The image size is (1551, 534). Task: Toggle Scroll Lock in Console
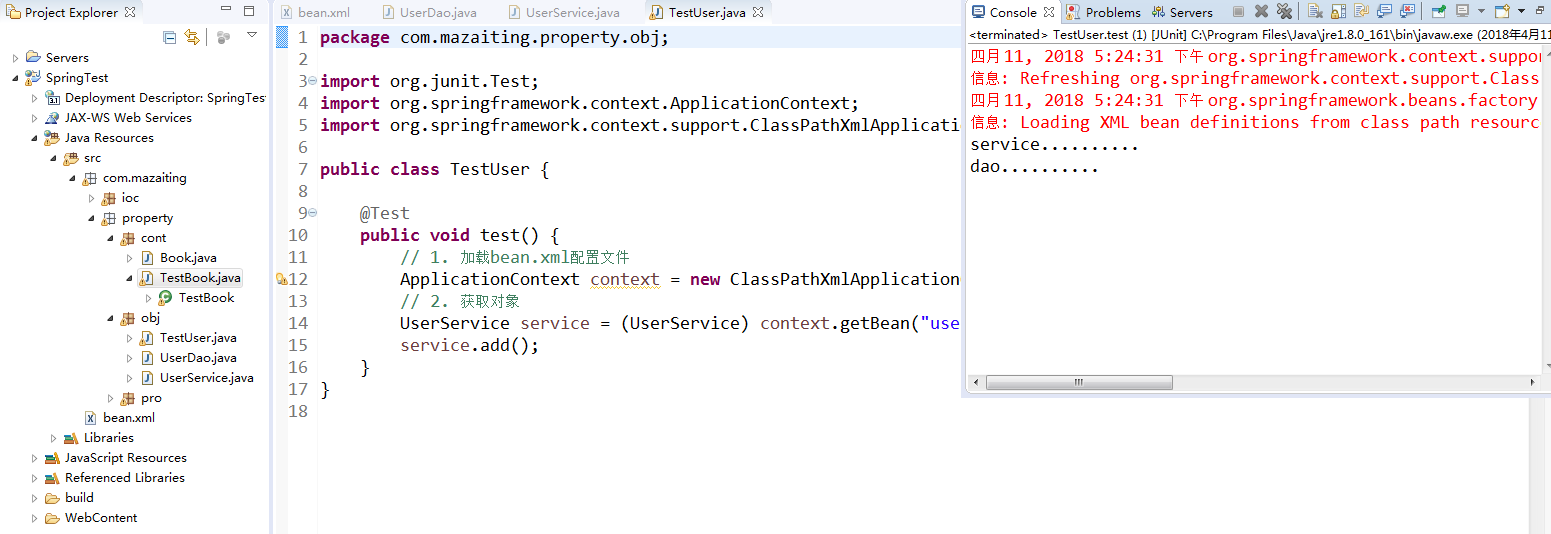coord(1339,11)
